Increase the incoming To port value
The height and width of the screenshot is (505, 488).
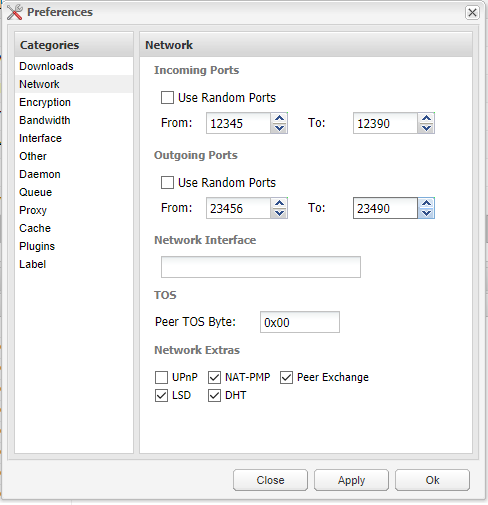point(426,118)
